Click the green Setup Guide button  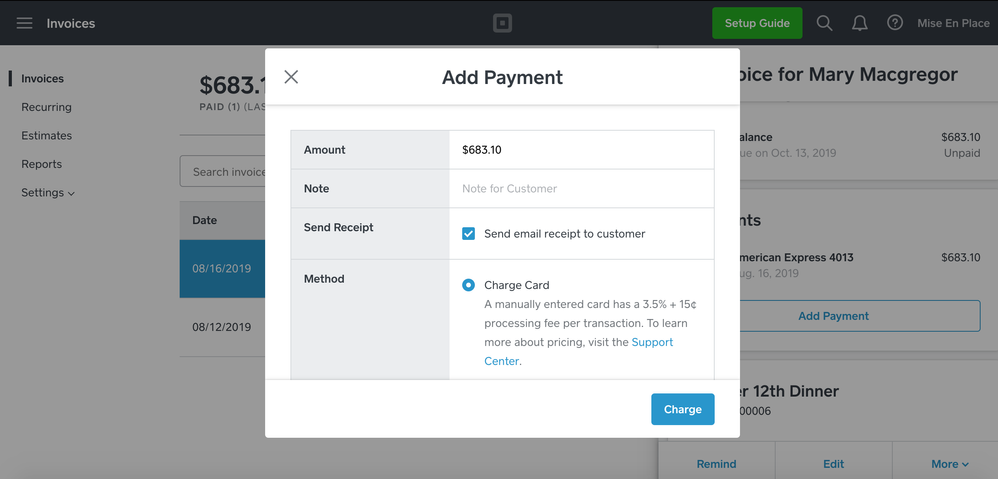(x=756, y=23)
